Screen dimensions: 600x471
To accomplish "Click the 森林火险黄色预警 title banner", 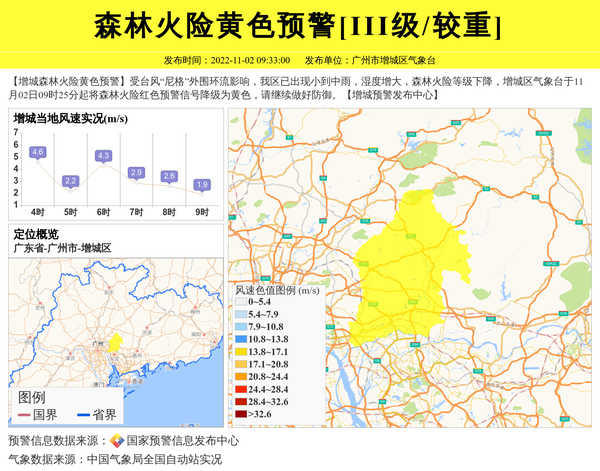I will (x=300, y=26).
